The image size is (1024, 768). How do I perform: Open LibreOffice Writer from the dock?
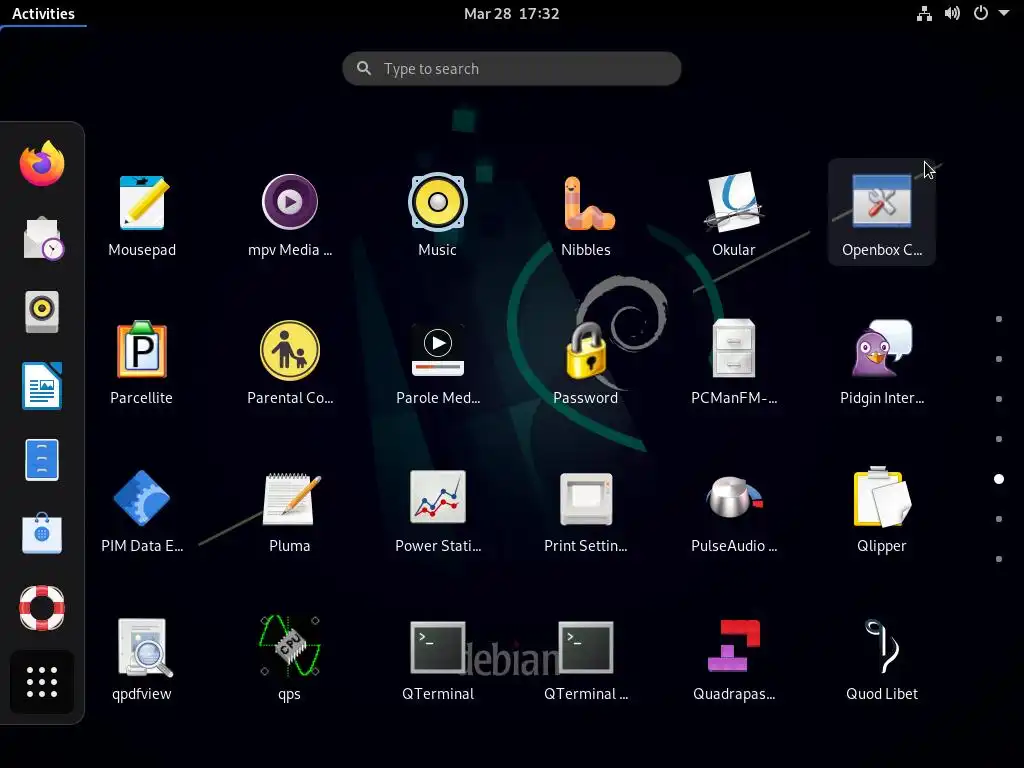42,386
